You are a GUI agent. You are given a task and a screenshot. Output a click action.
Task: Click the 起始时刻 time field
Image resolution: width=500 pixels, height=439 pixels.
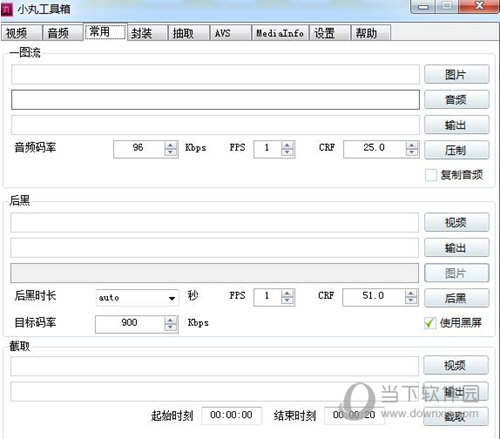pos(232,415)
